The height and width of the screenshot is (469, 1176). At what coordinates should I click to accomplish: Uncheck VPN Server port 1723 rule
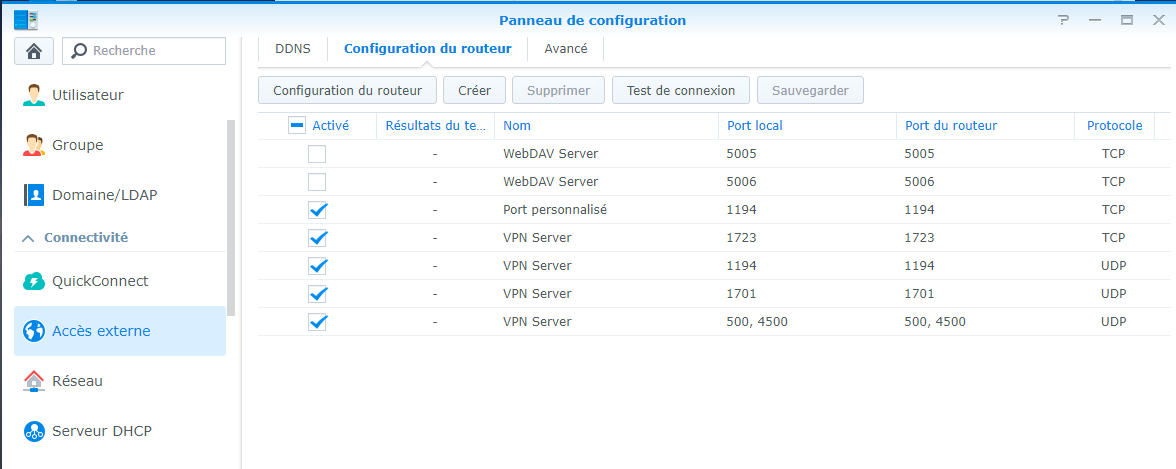click(x=317, y=238)
